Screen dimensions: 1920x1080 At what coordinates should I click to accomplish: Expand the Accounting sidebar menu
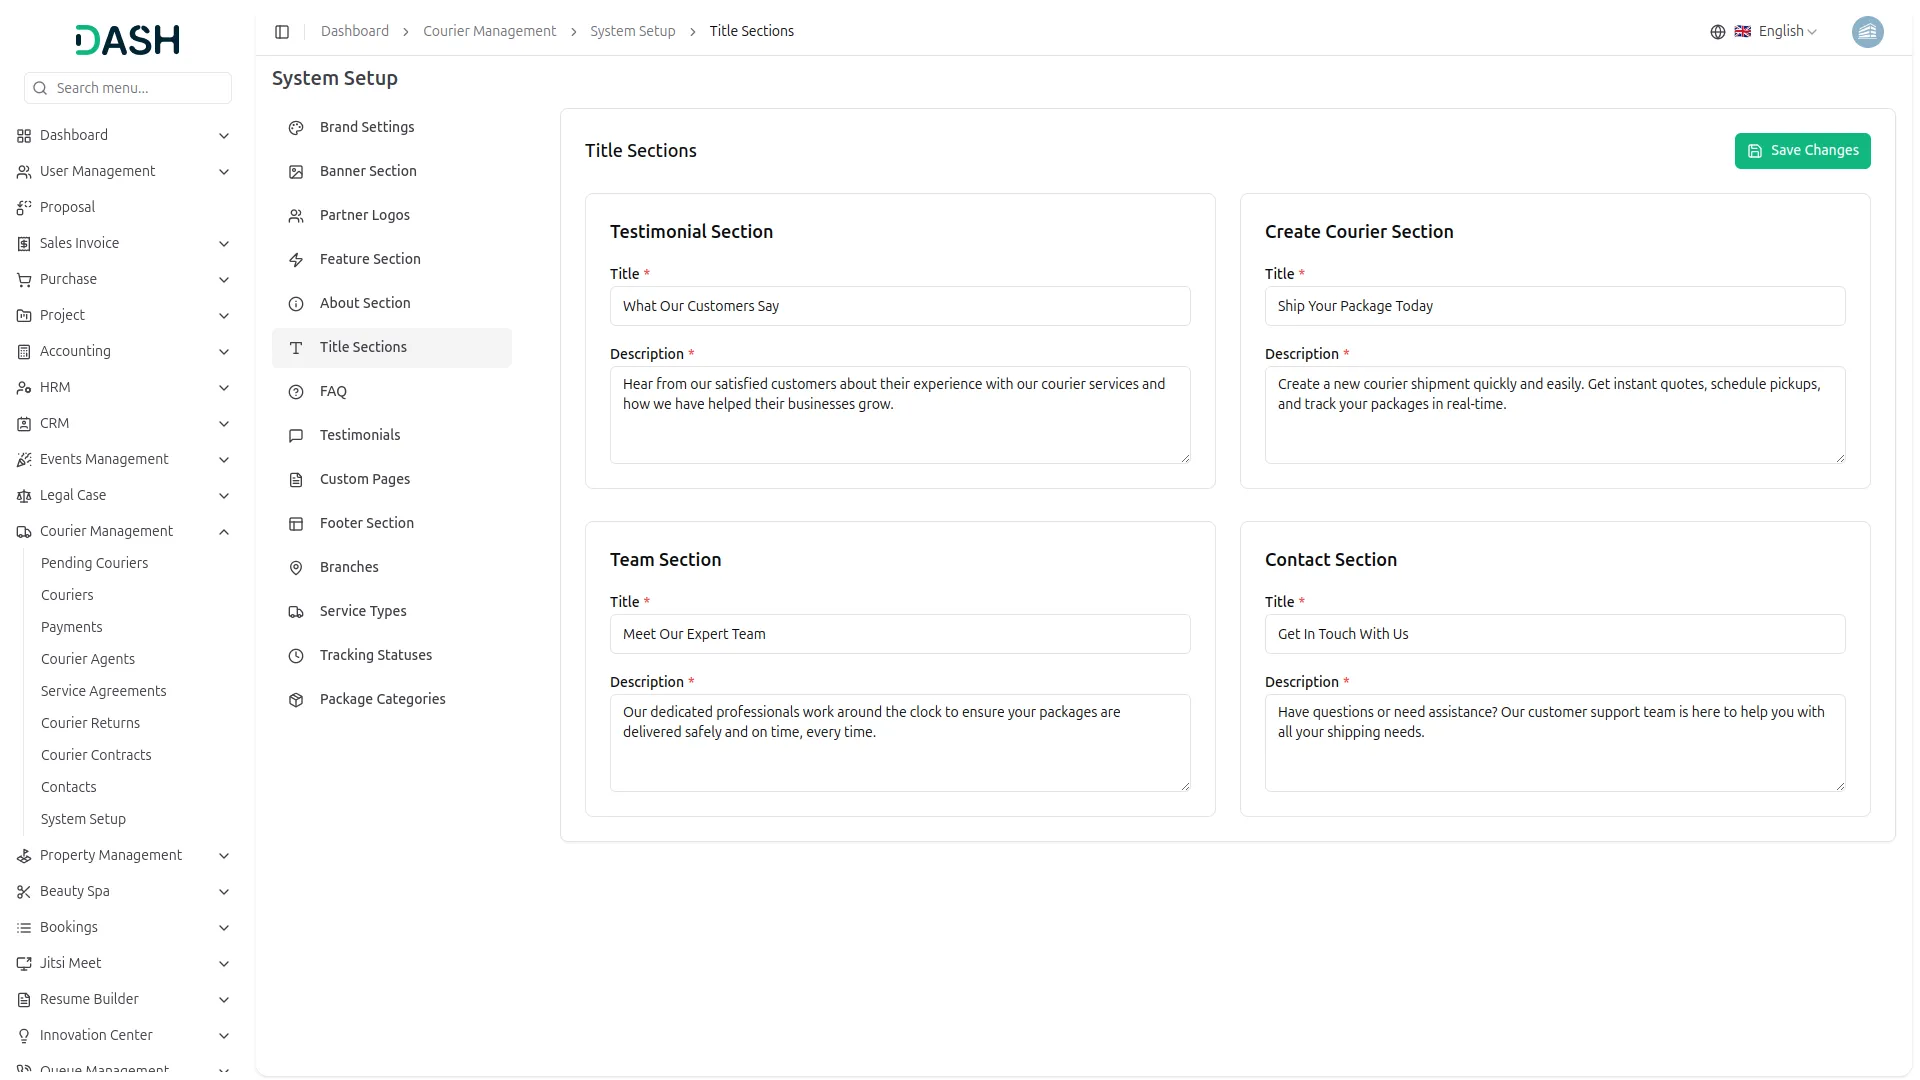(x=224, y=352)
